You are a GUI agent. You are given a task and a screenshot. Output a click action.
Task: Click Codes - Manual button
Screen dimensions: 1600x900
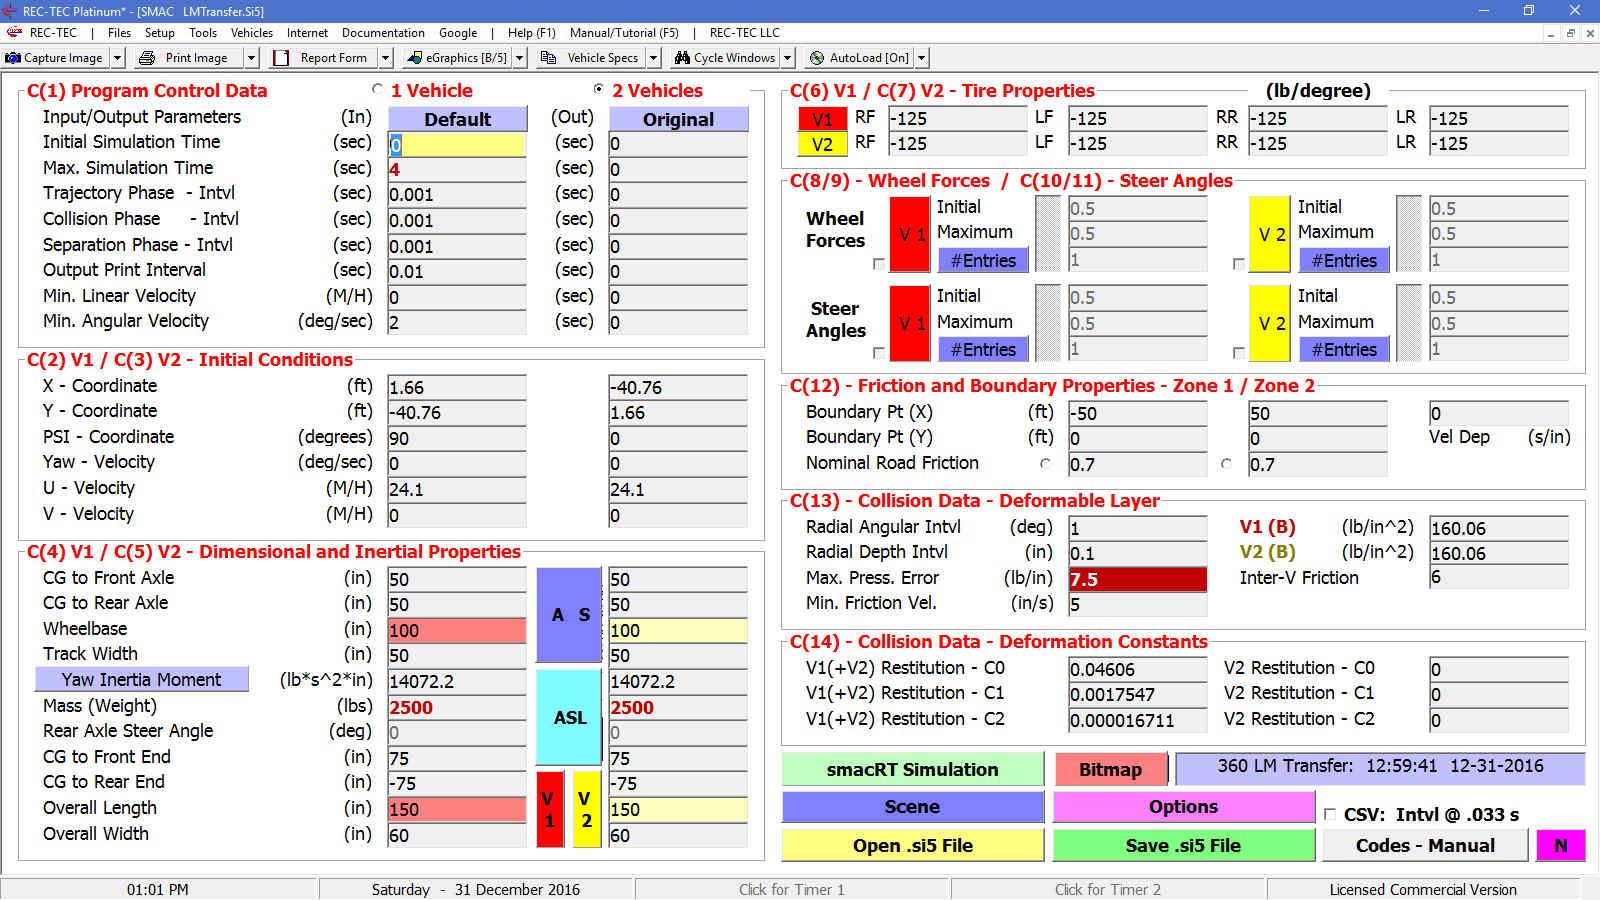pyautogui.click(x=1425, y=845)
